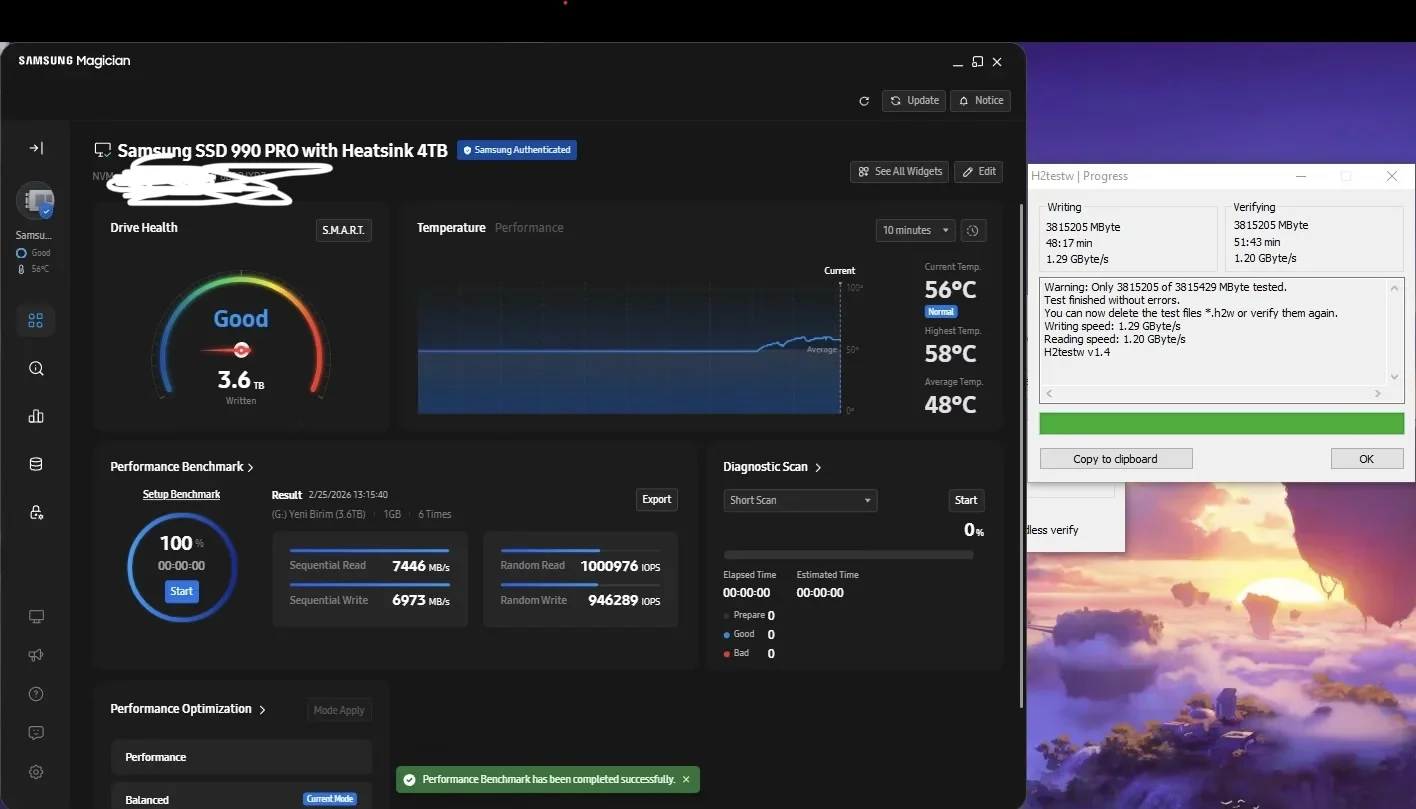Screen dimensions: 1416x809
Task: Select the Performance optimization mode
Action: [x=241, y=757]
